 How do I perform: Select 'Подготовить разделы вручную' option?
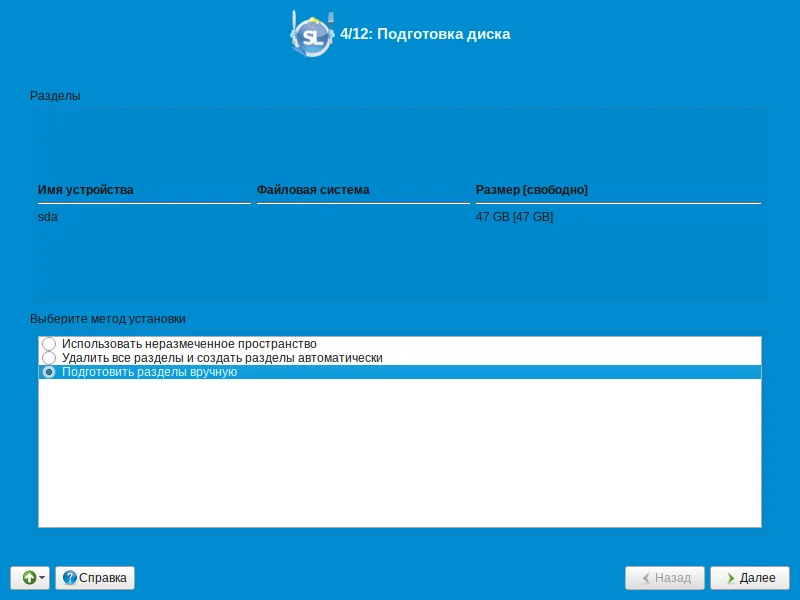pyautogui.click(x=399, y=372)
